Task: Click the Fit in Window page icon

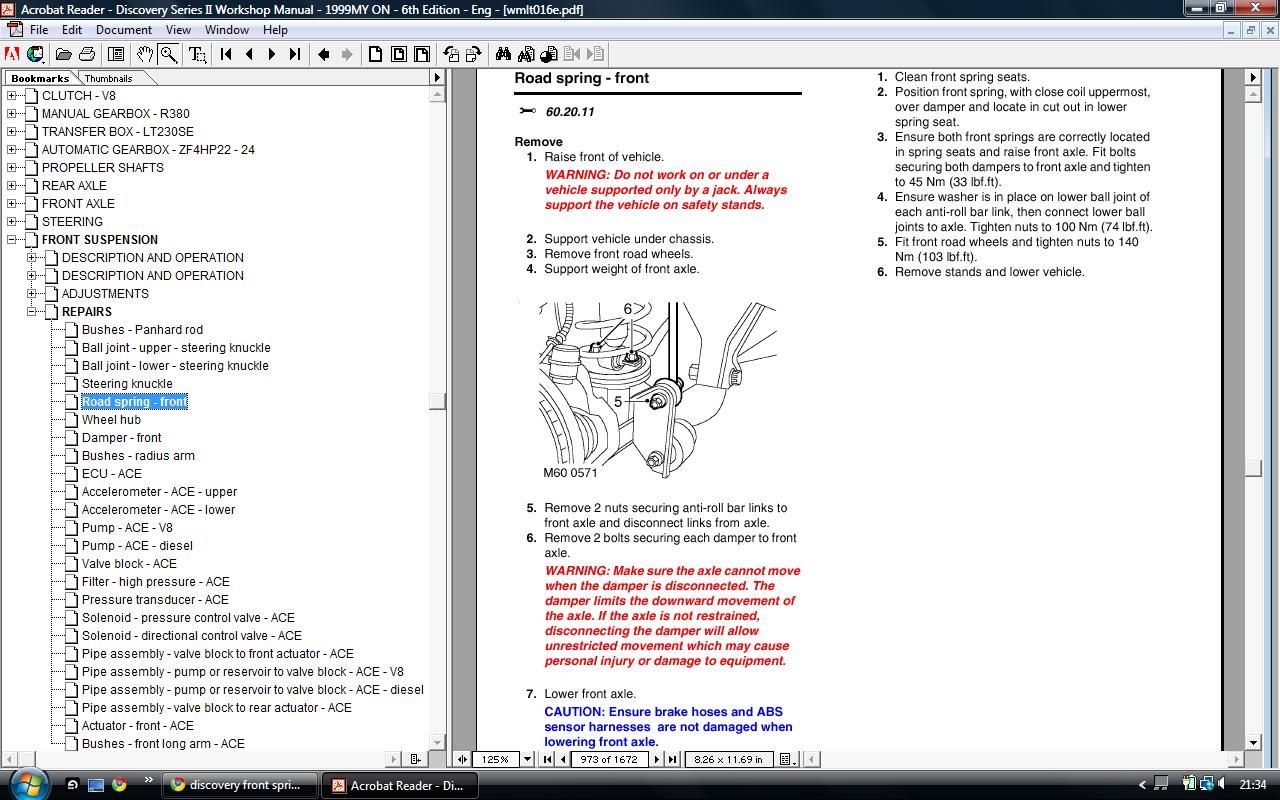Action: [x=399, y=54]
